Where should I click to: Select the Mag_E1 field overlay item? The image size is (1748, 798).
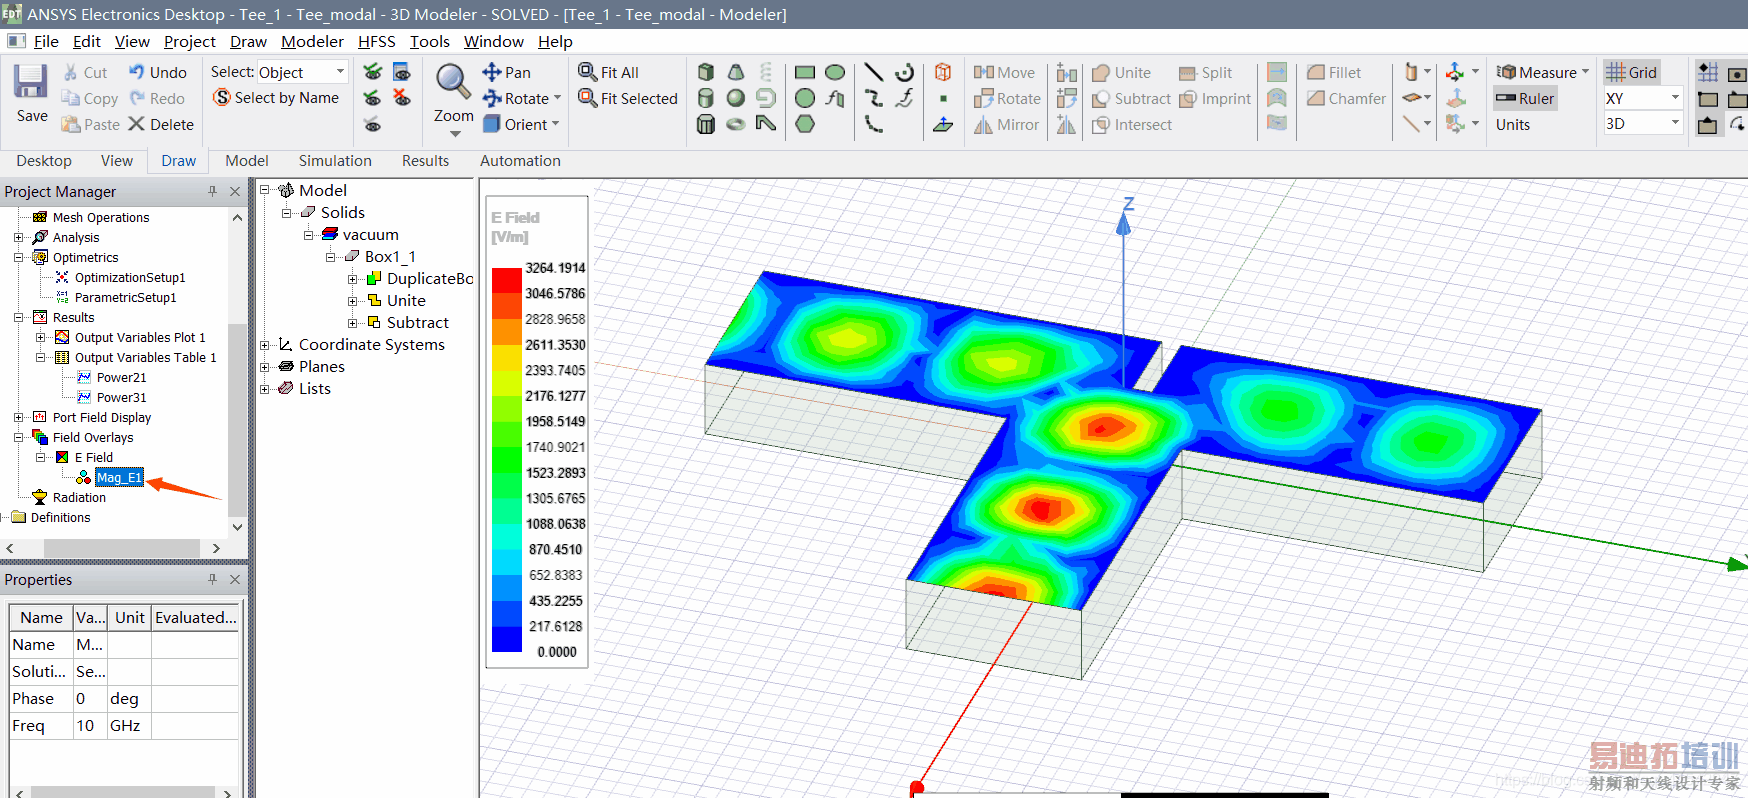[x=119, y=478]
